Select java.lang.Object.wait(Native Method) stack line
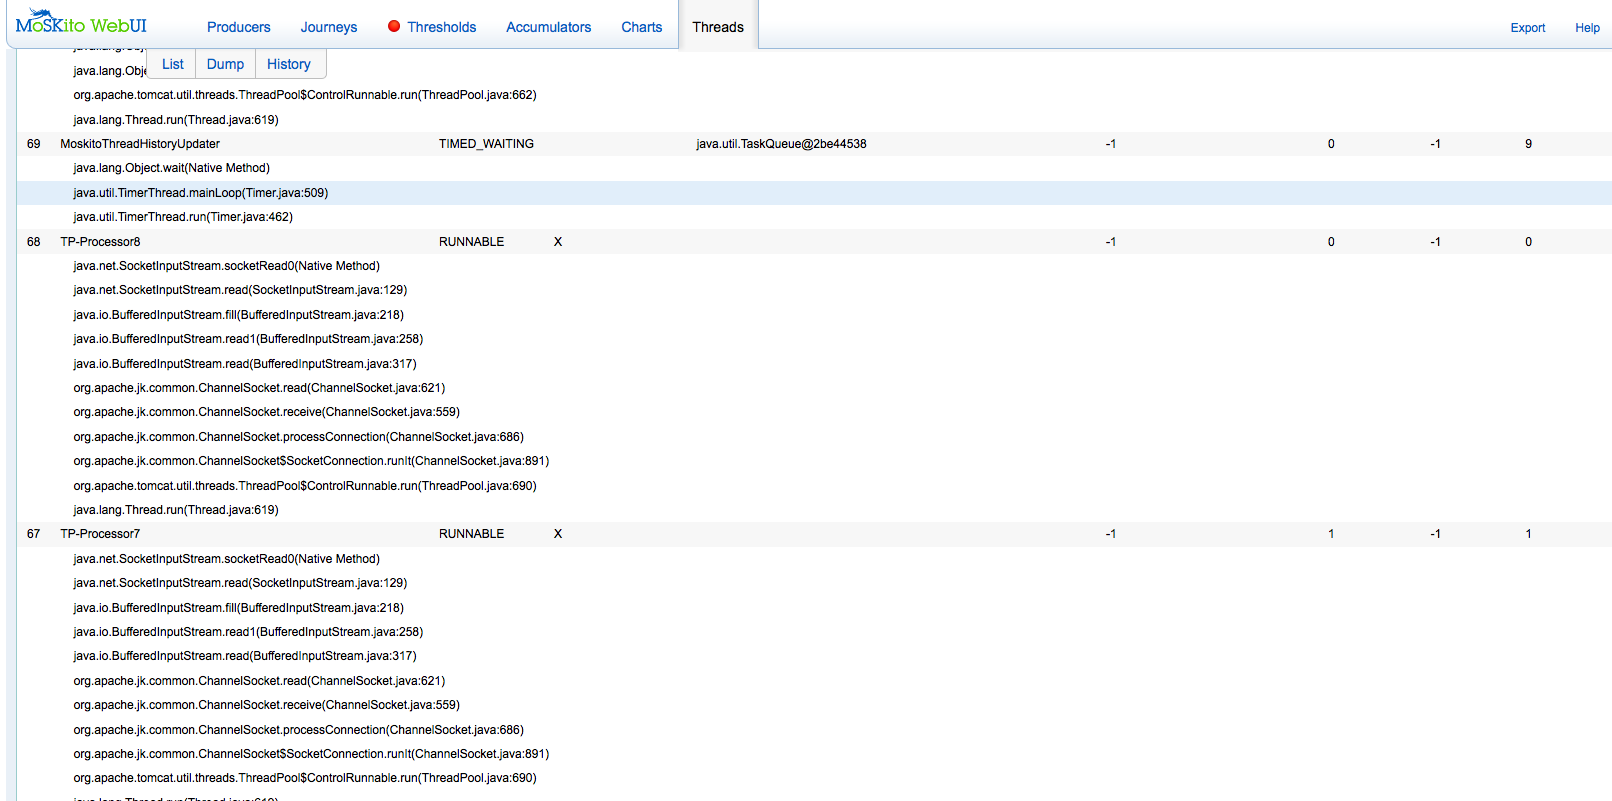The width and height of the screenshot is (1612, 801). [x=171, y=168]
